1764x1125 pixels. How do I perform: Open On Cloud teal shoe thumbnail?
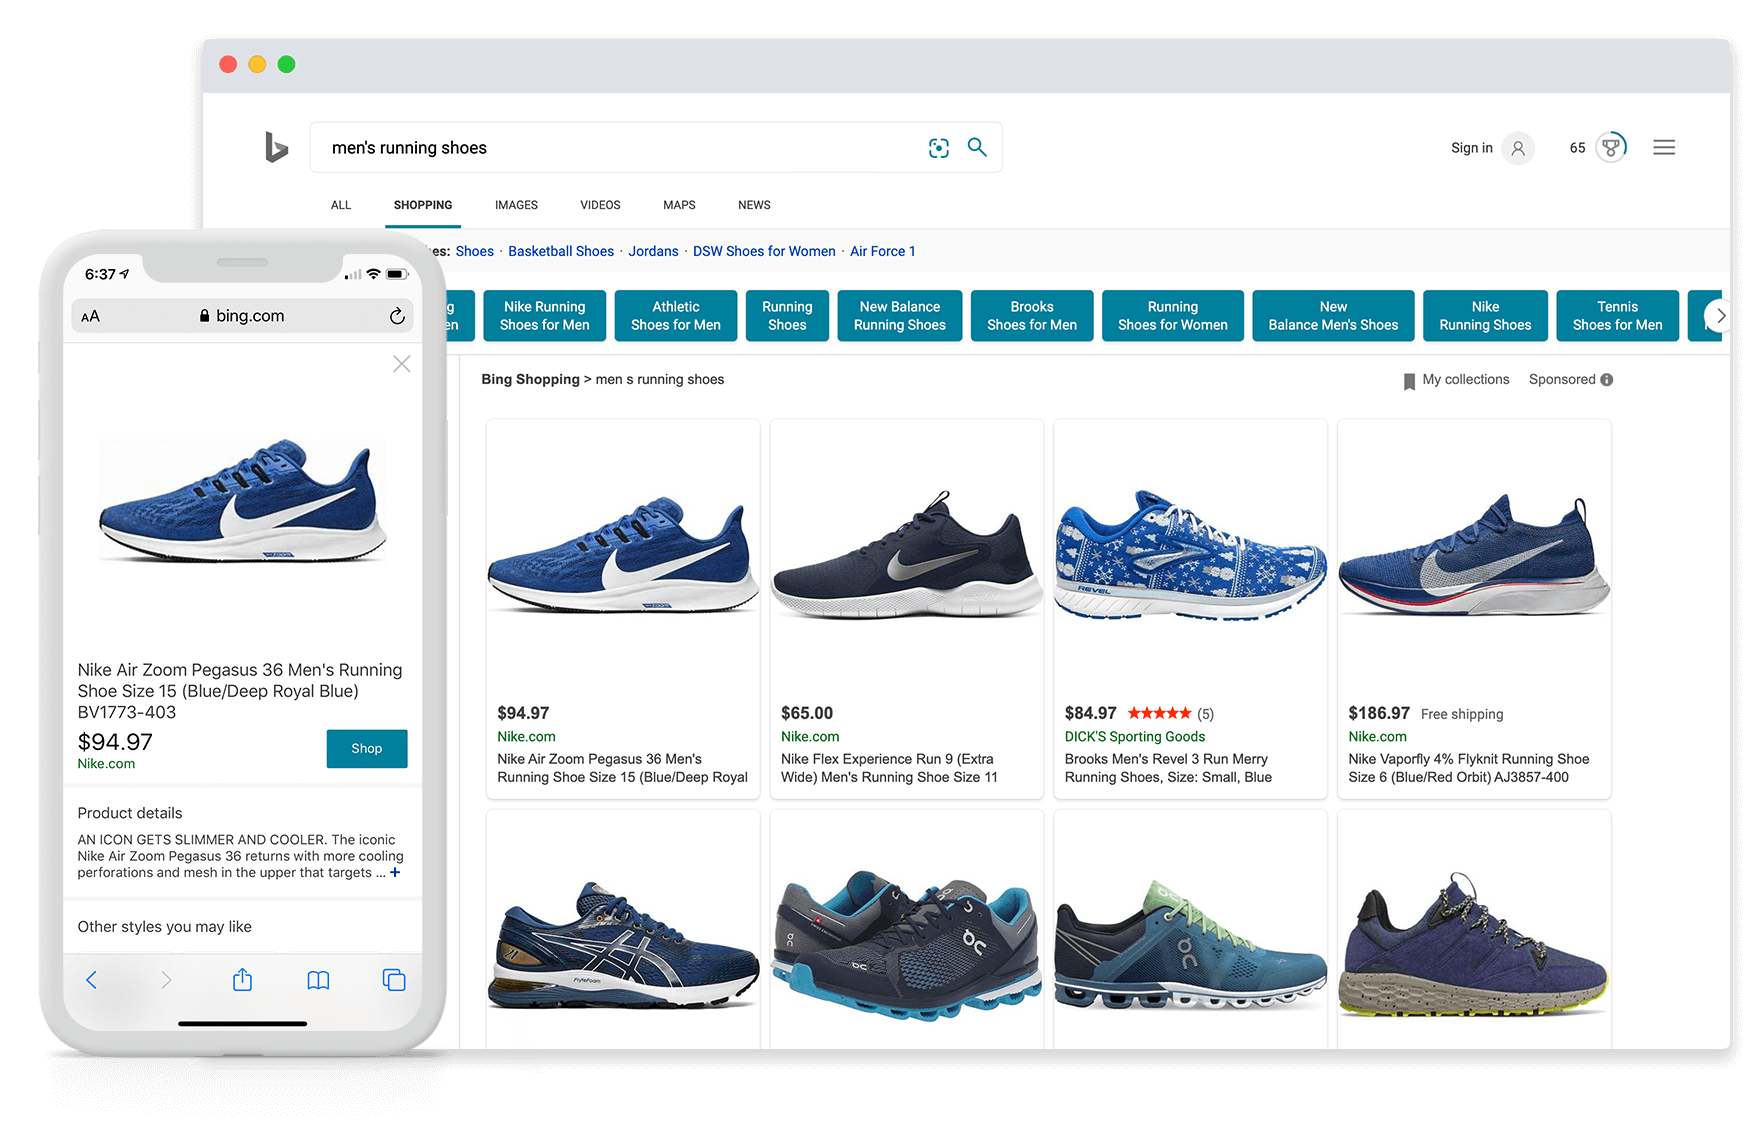pos(1190,945)
